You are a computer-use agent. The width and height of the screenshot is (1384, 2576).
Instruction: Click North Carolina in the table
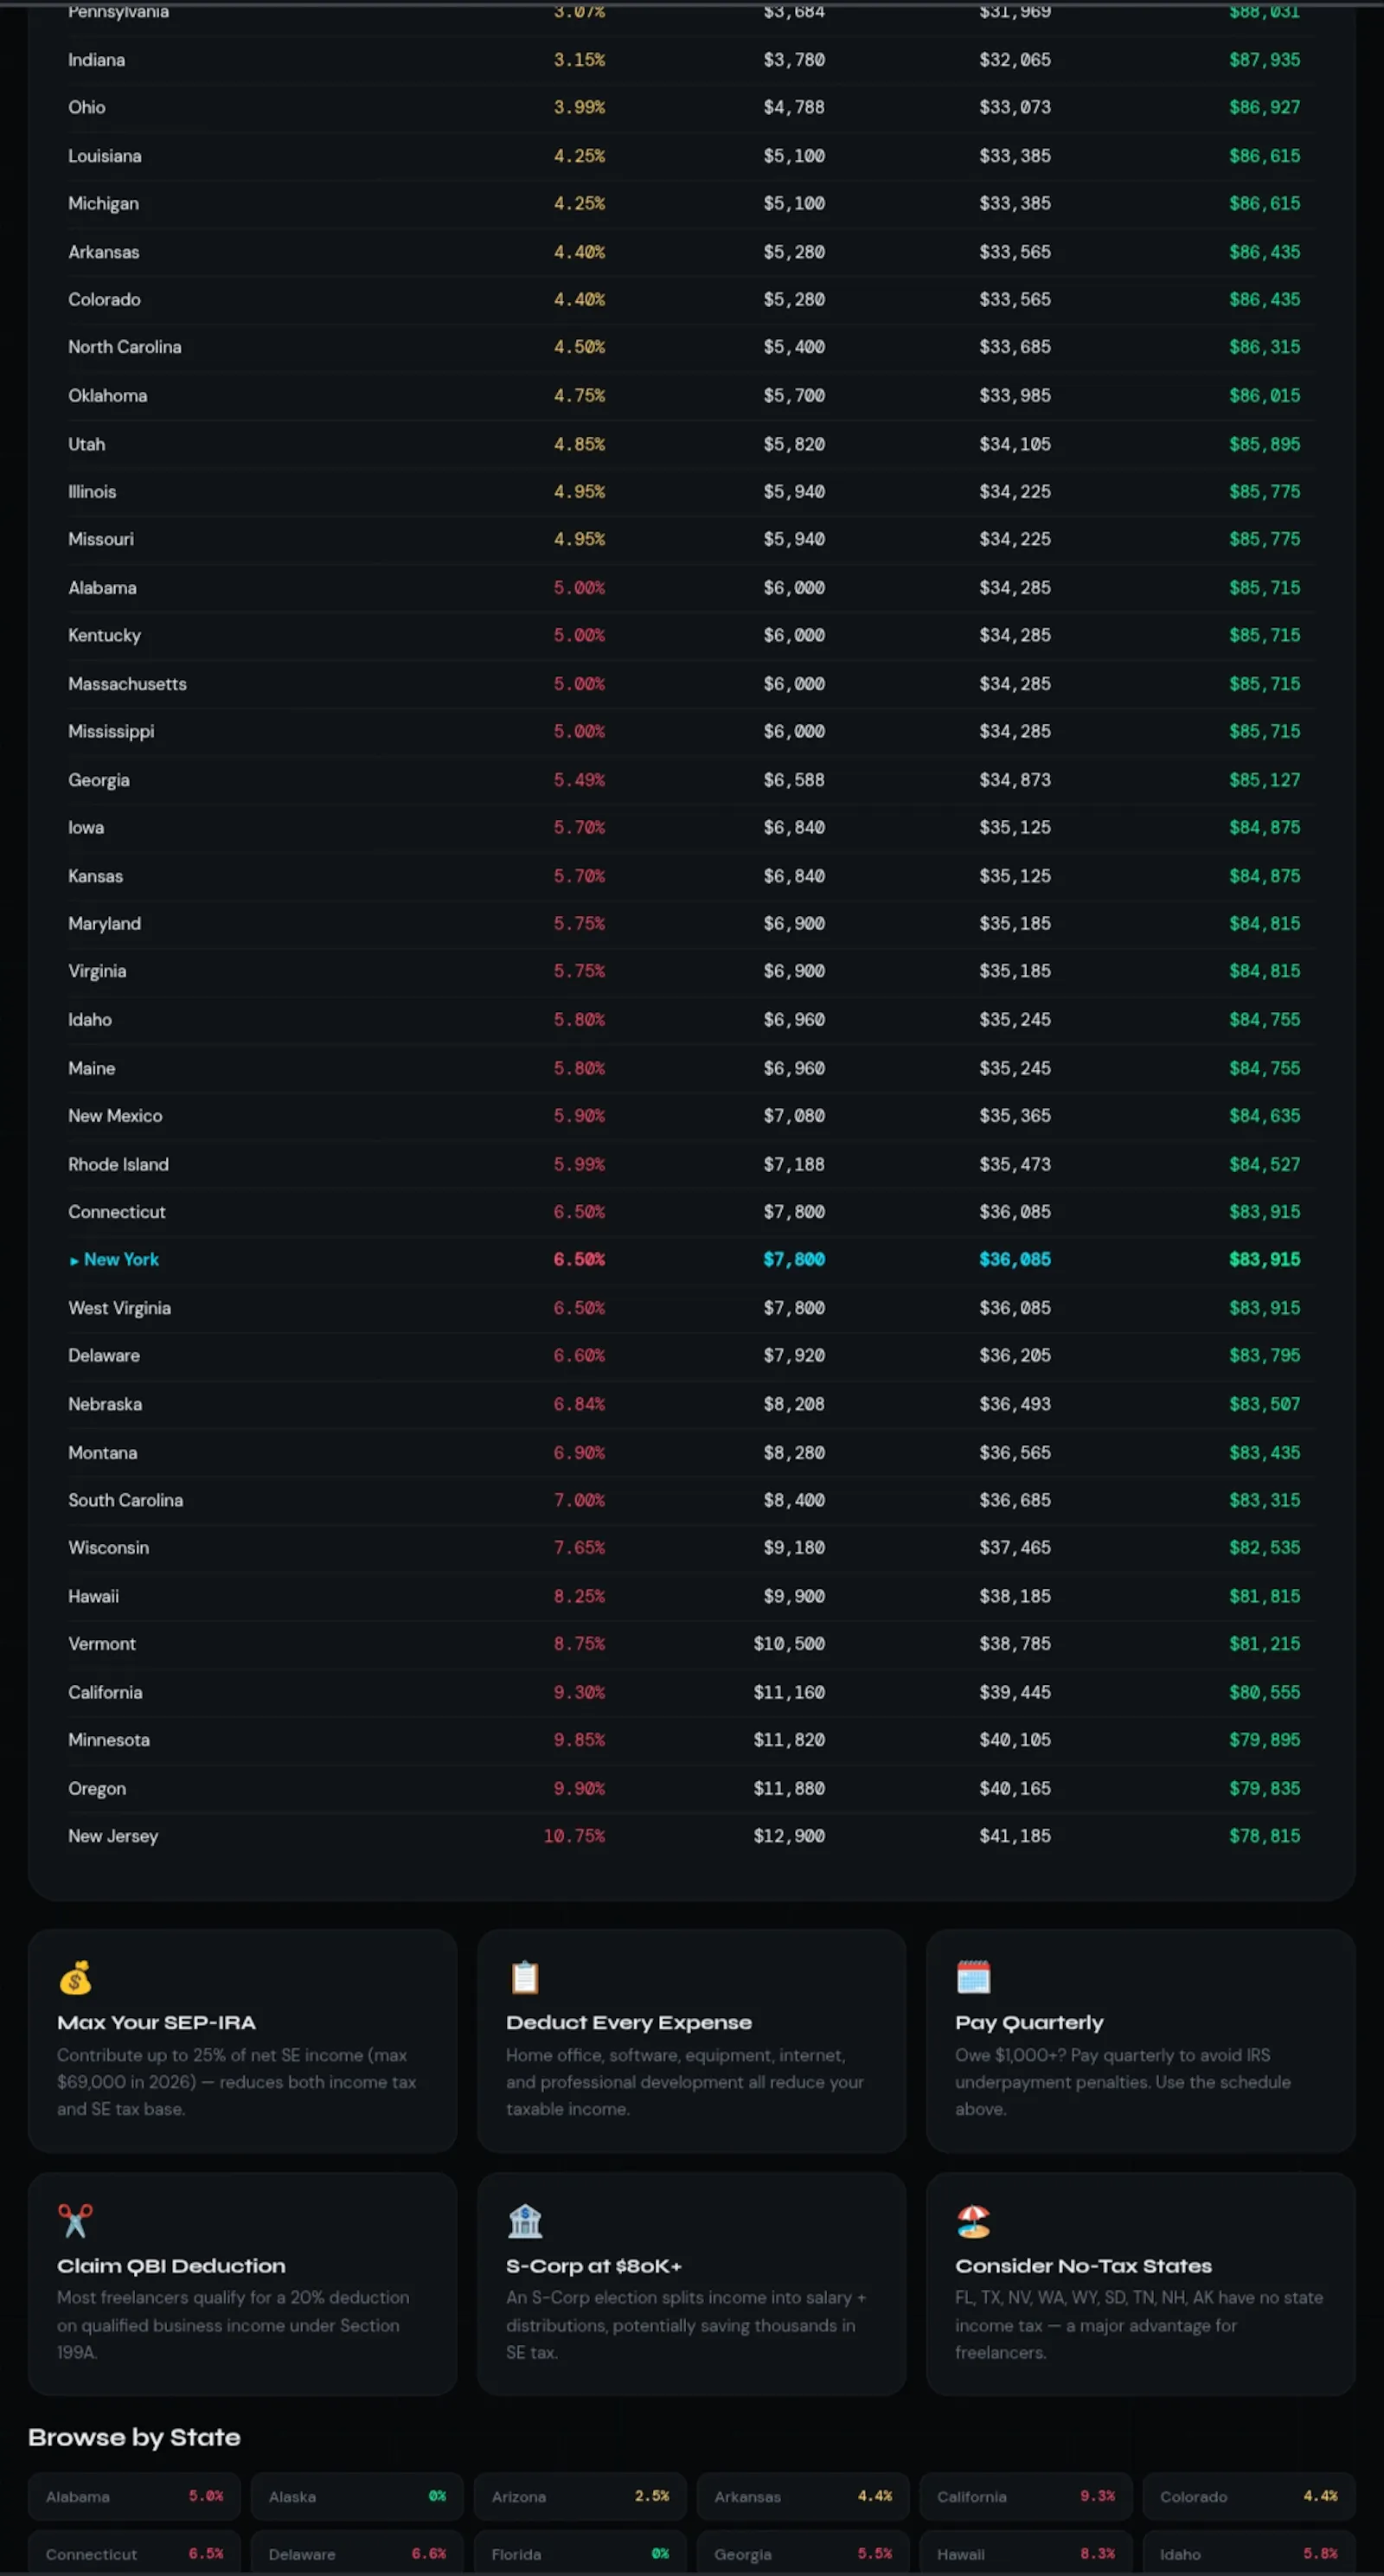click(x=124, y=347)
